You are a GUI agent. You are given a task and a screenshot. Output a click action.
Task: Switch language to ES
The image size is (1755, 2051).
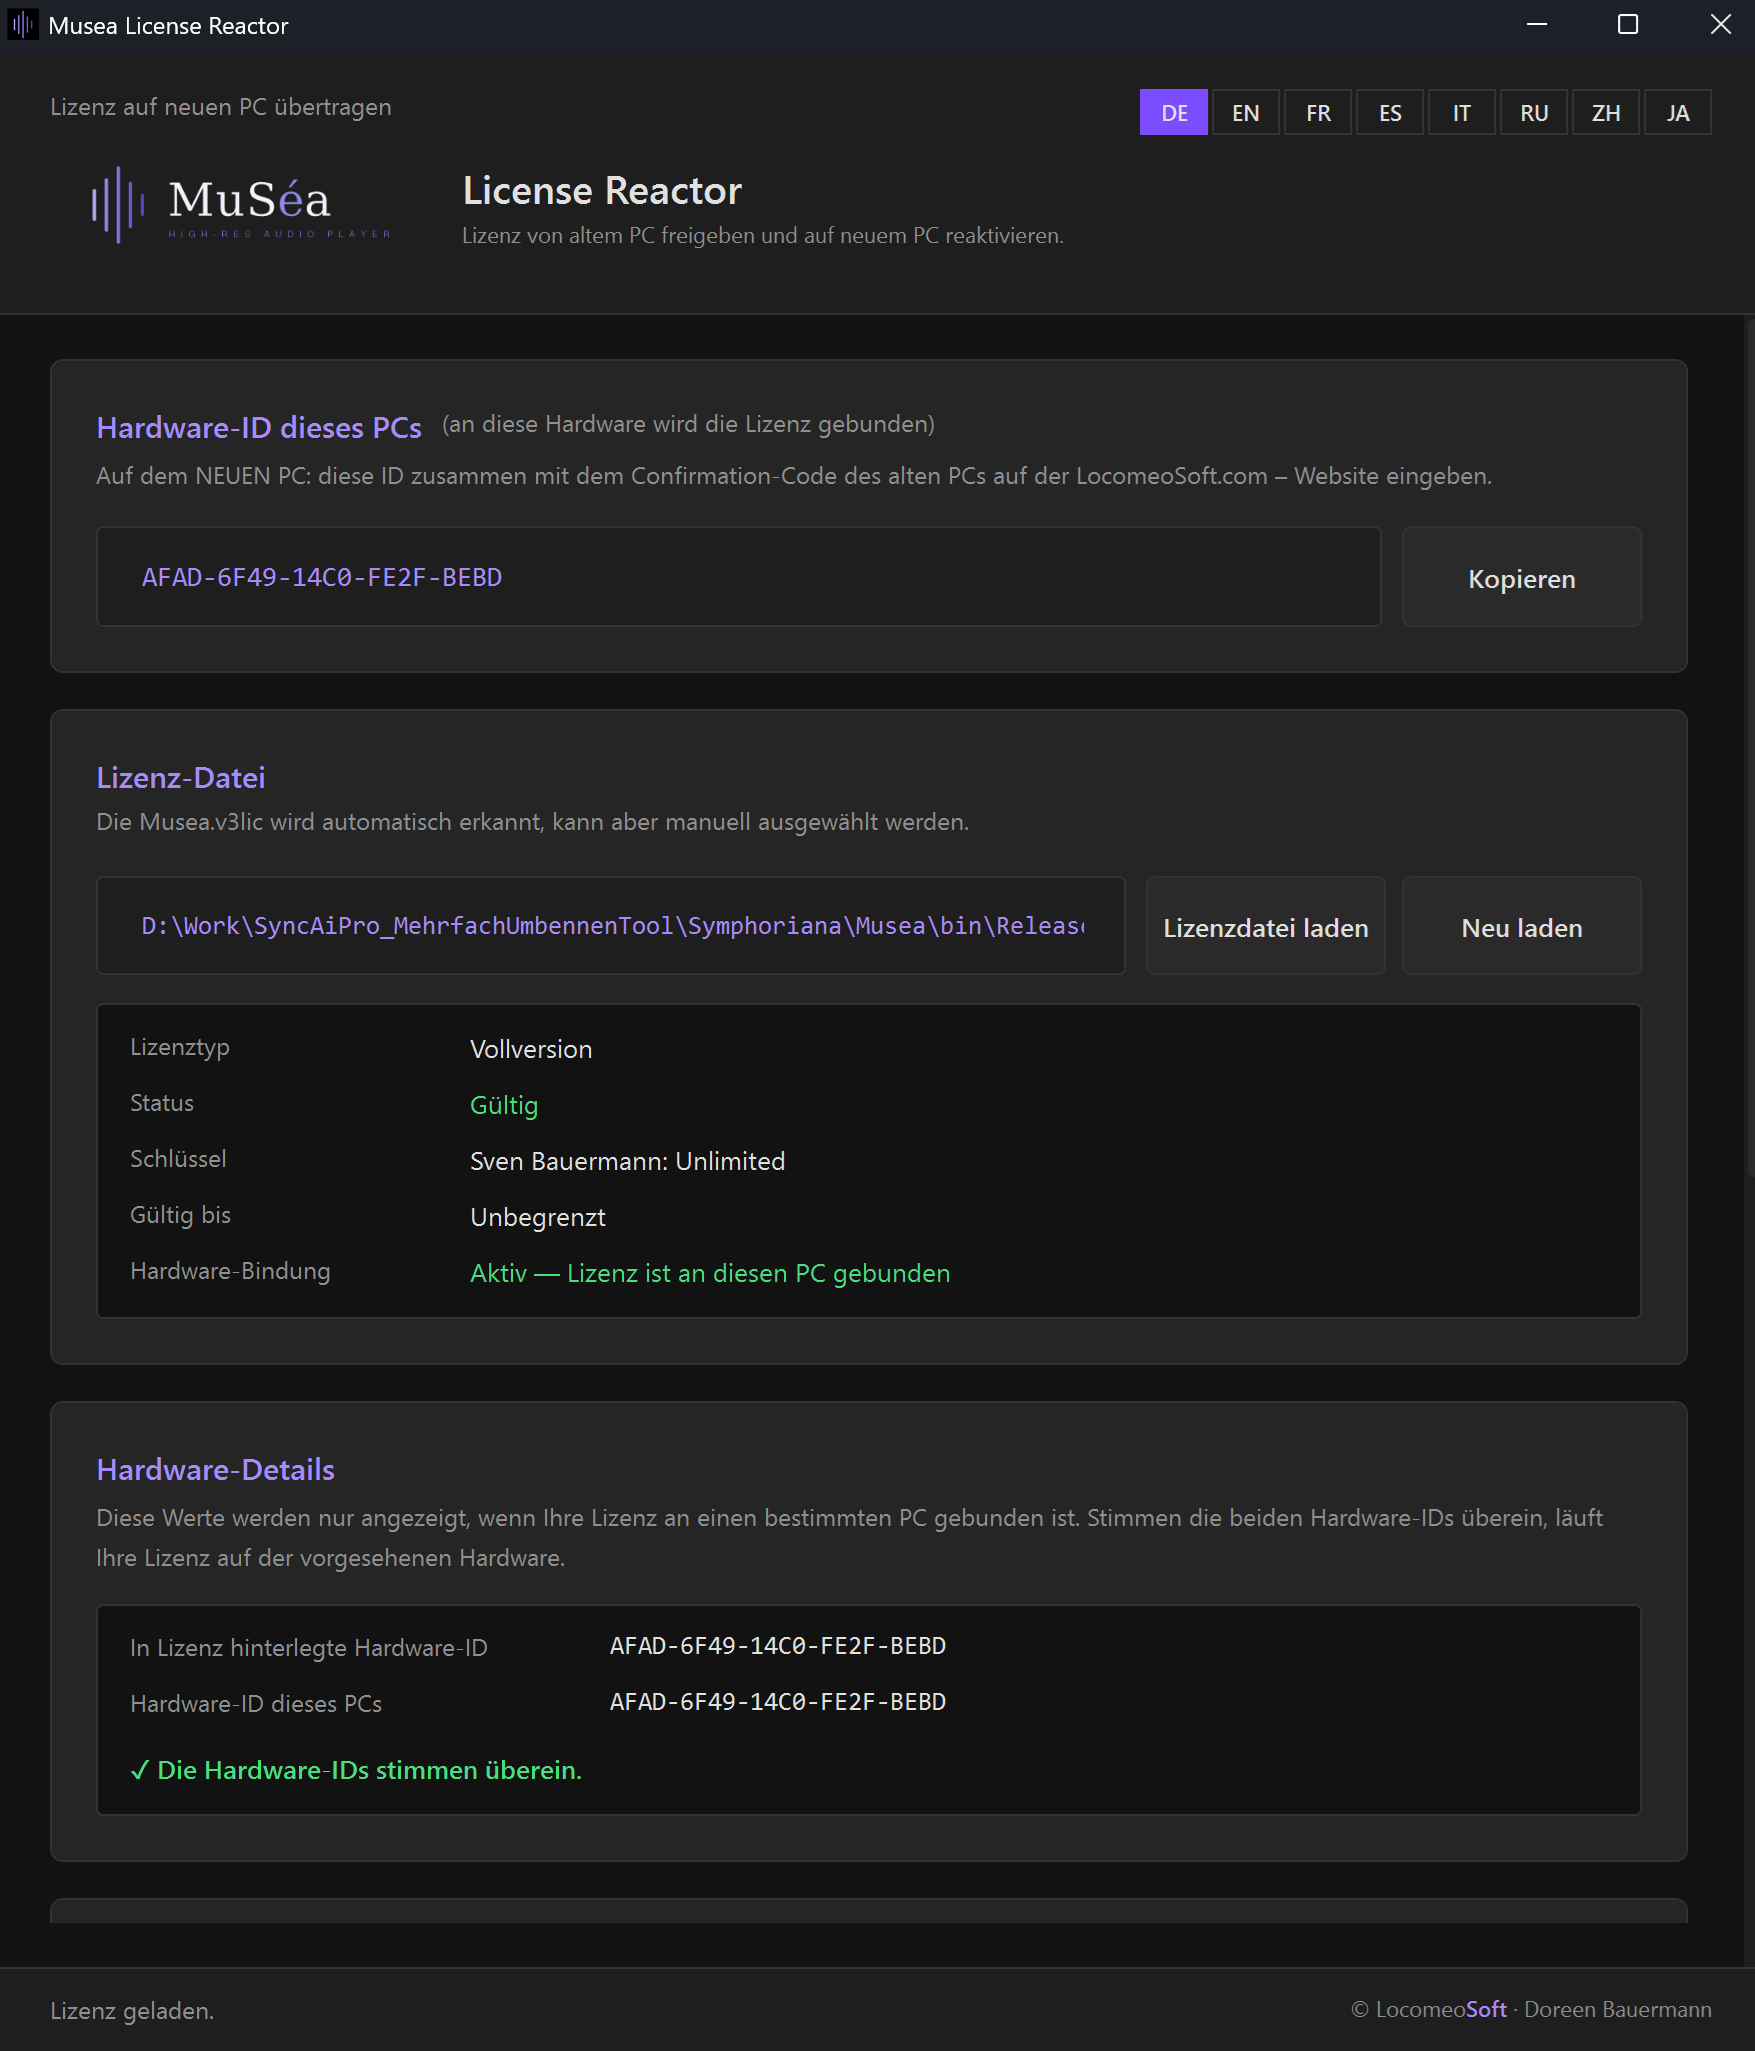click(1390, 112)
